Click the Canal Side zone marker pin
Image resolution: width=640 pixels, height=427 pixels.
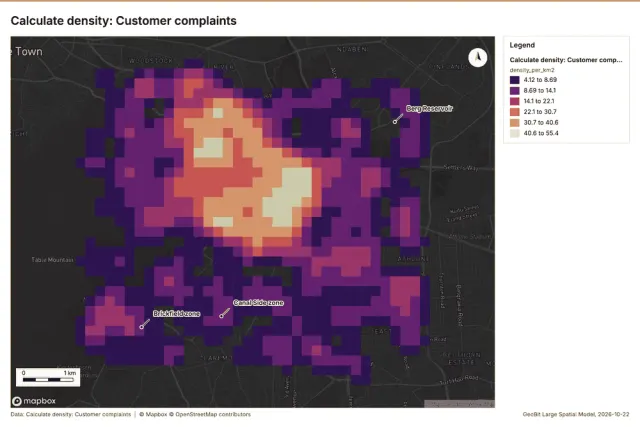click(x=222, y=316)
